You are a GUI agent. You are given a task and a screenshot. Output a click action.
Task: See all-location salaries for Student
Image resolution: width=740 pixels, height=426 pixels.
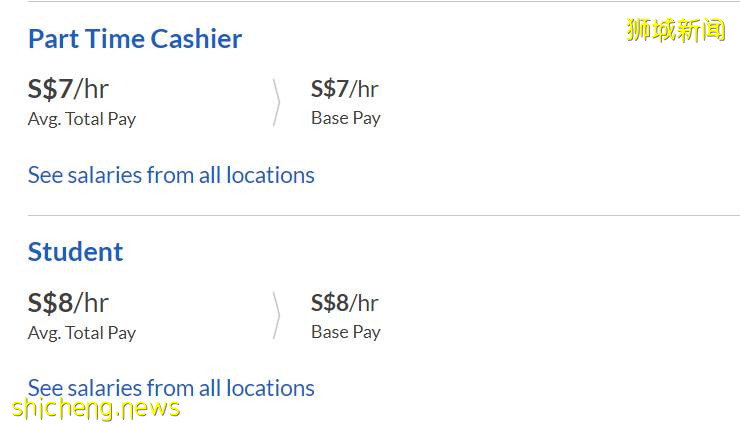pyautogui.click(x=171, y=388)
